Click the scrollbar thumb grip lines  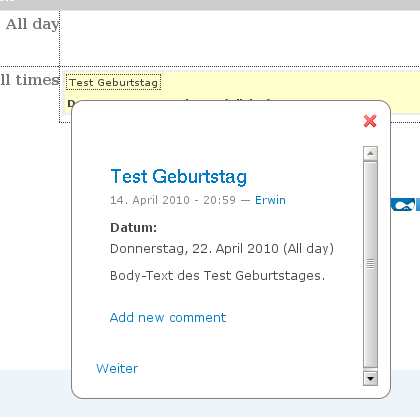click(x=370, y=264)
